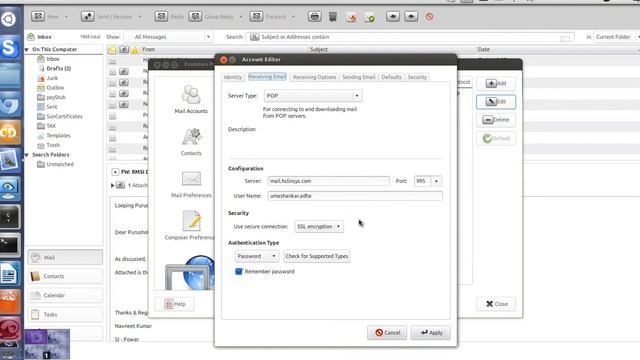Open Composer Preferences section icon
The width and height of the screenshot is (640, 360).
190,225
